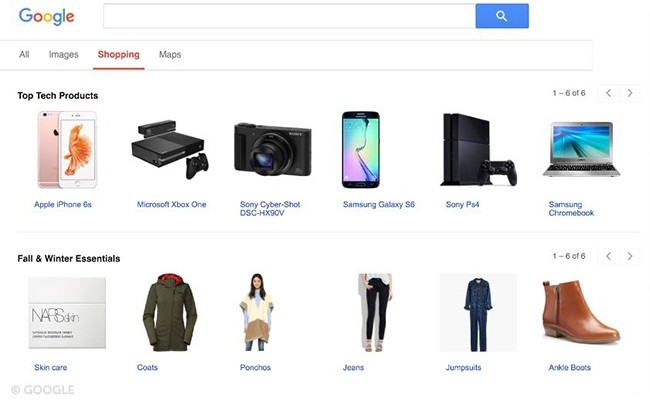The image size is (650, 400).
Task: Open the Maps tab
Action: pos(170,54)
